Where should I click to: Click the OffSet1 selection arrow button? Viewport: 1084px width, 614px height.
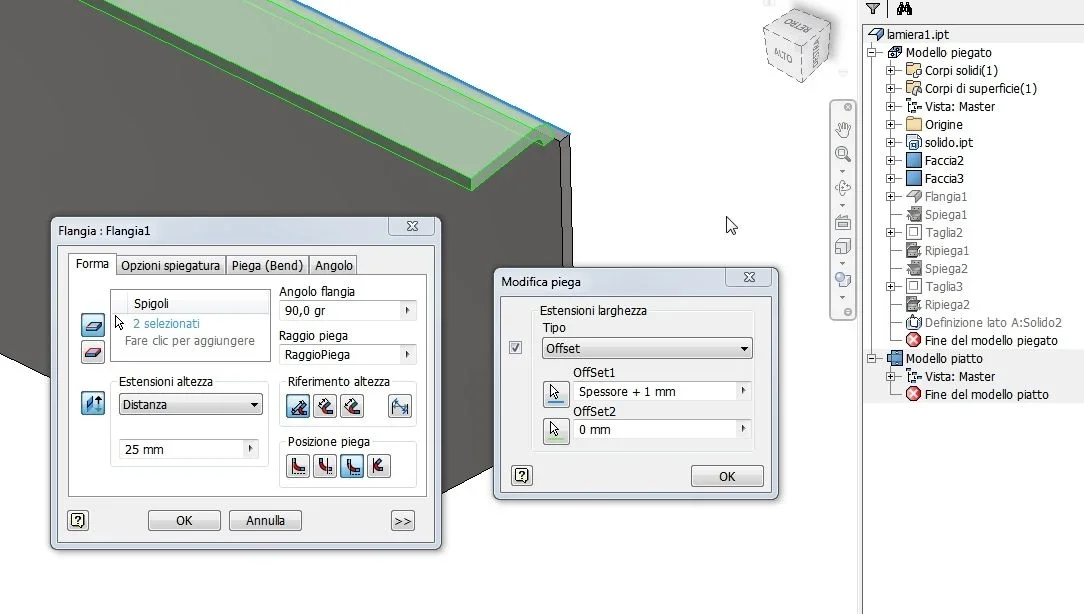(556, 393)
